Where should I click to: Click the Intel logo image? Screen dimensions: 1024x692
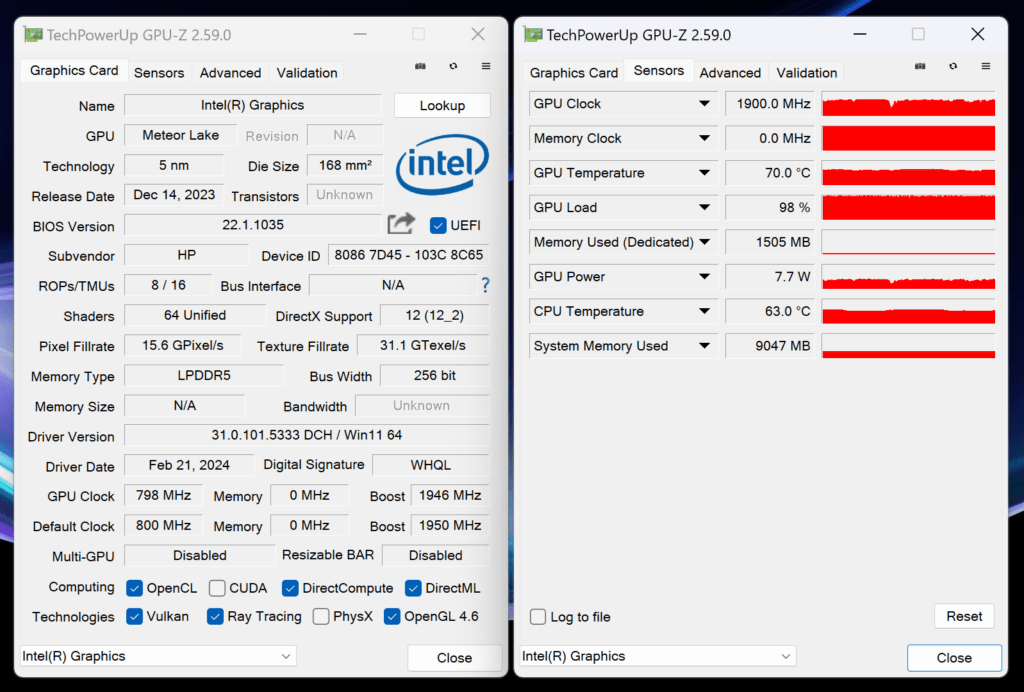point(442,163)
